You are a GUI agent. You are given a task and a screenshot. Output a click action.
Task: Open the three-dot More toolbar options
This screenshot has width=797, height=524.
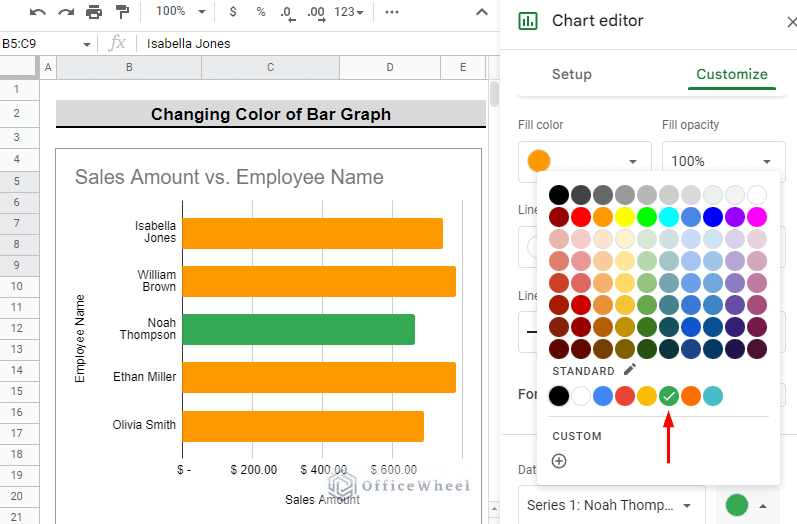click(392, 12)
